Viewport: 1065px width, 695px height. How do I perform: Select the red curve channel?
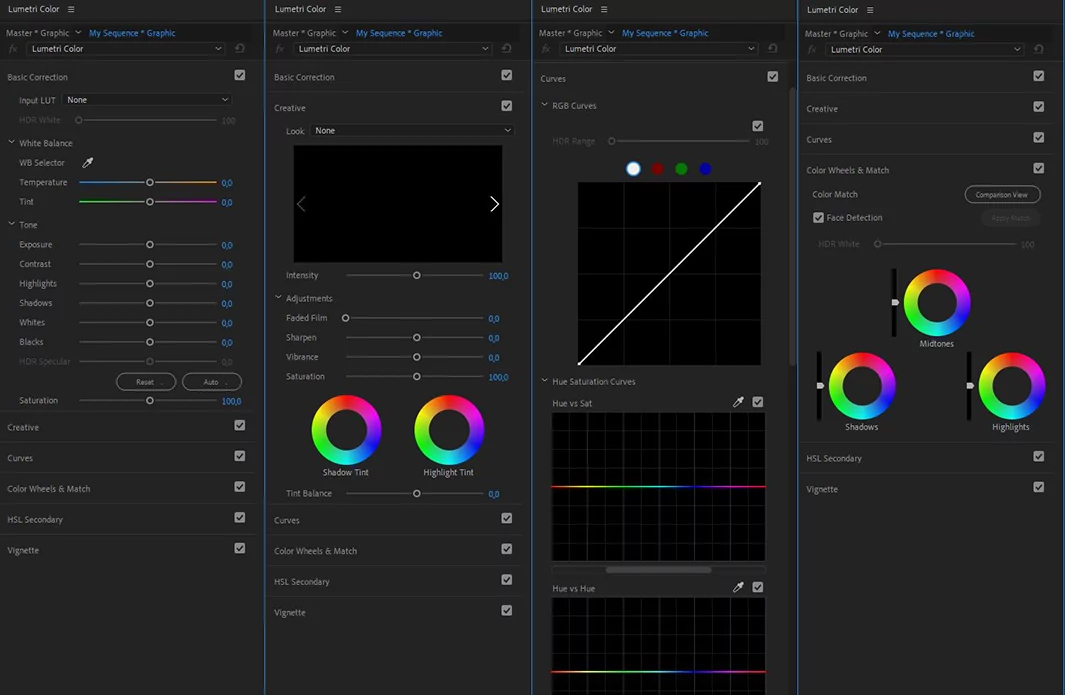click(x=657, y=168)
